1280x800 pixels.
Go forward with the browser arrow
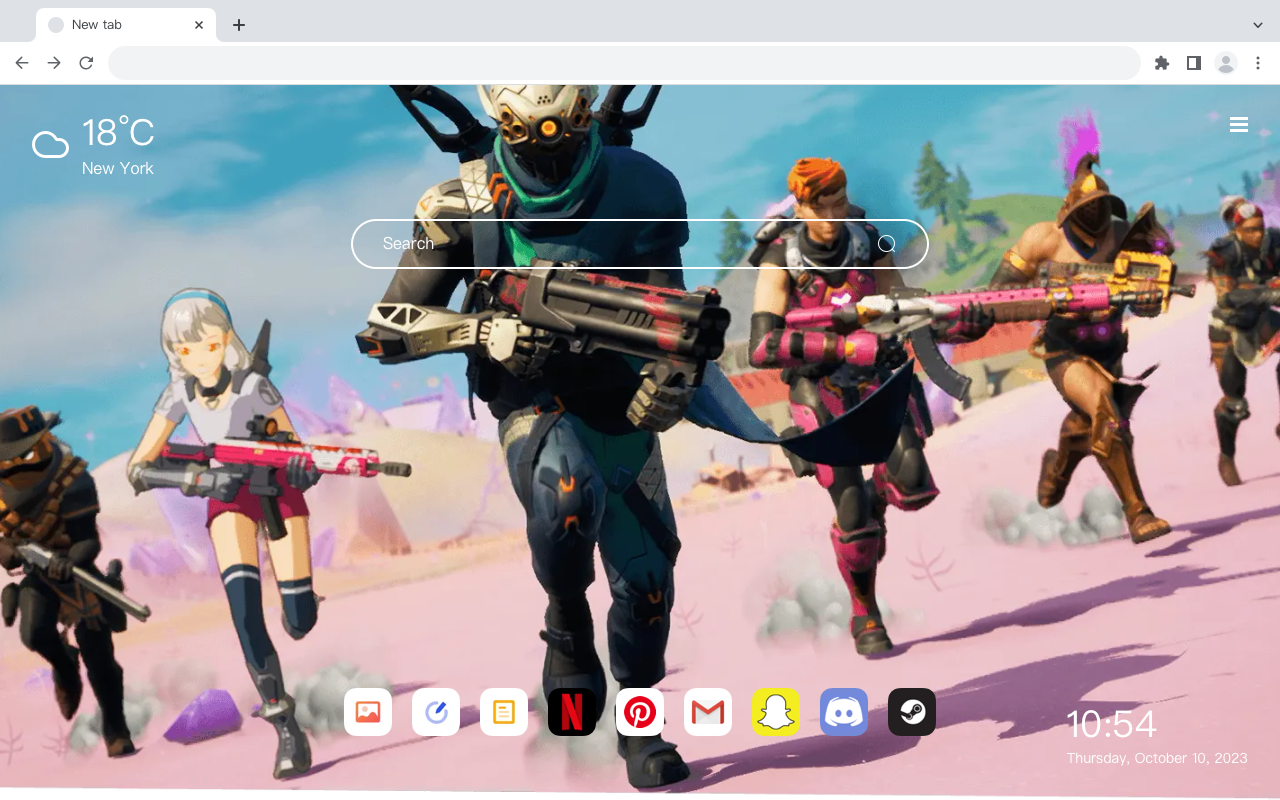[54, 63]
